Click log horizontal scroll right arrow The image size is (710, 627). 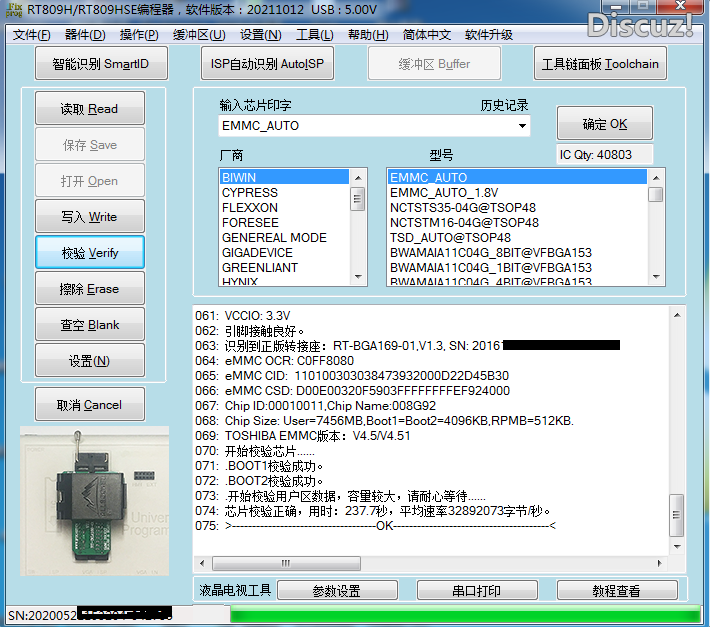[659, 563]
